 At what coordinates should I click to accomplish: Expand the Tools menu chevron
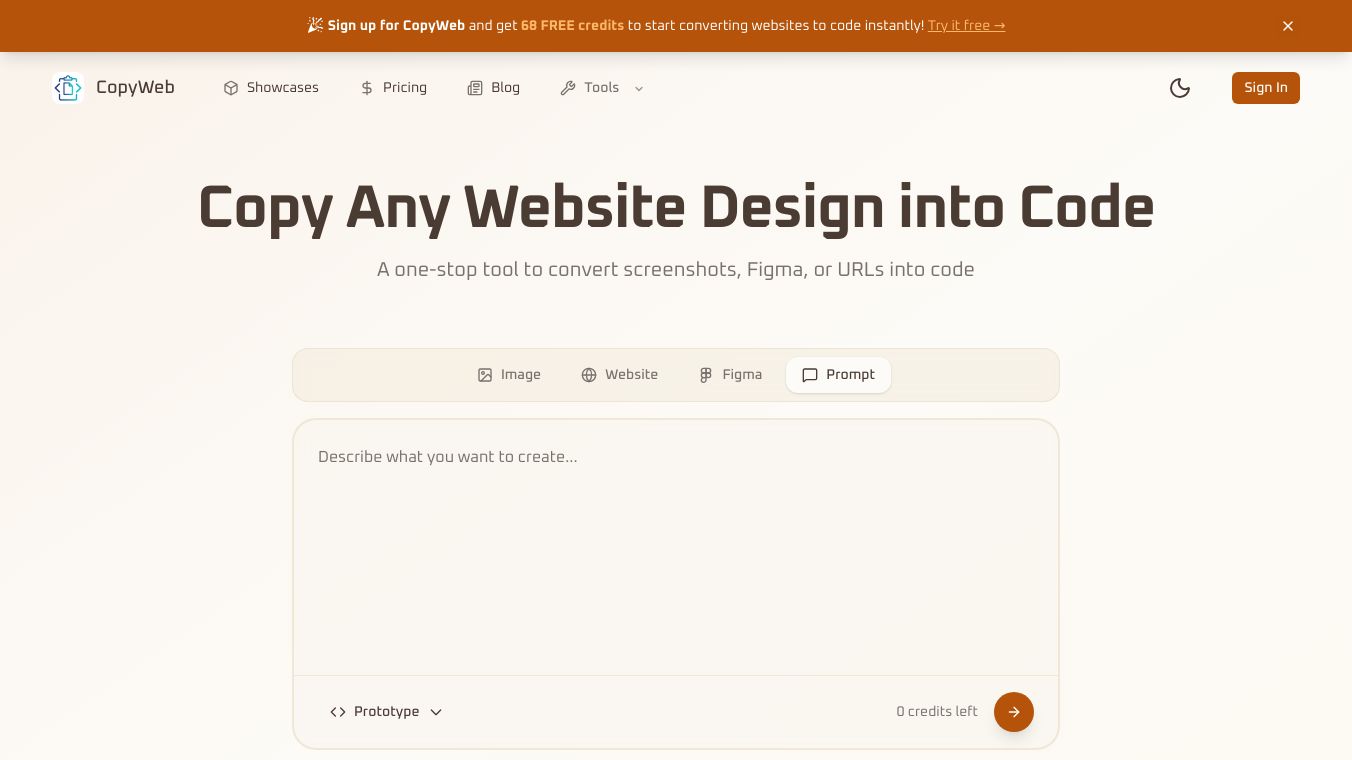(639, 89)
